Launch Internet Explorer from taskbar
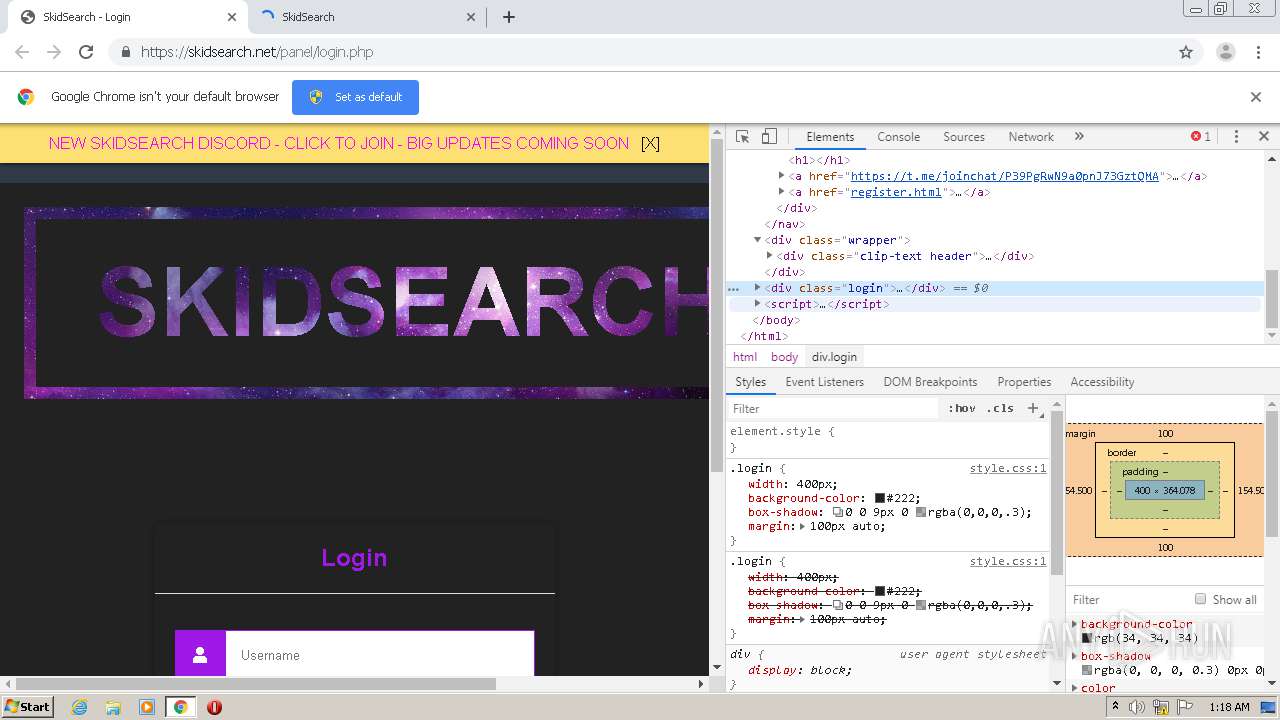 coord(79,706)
